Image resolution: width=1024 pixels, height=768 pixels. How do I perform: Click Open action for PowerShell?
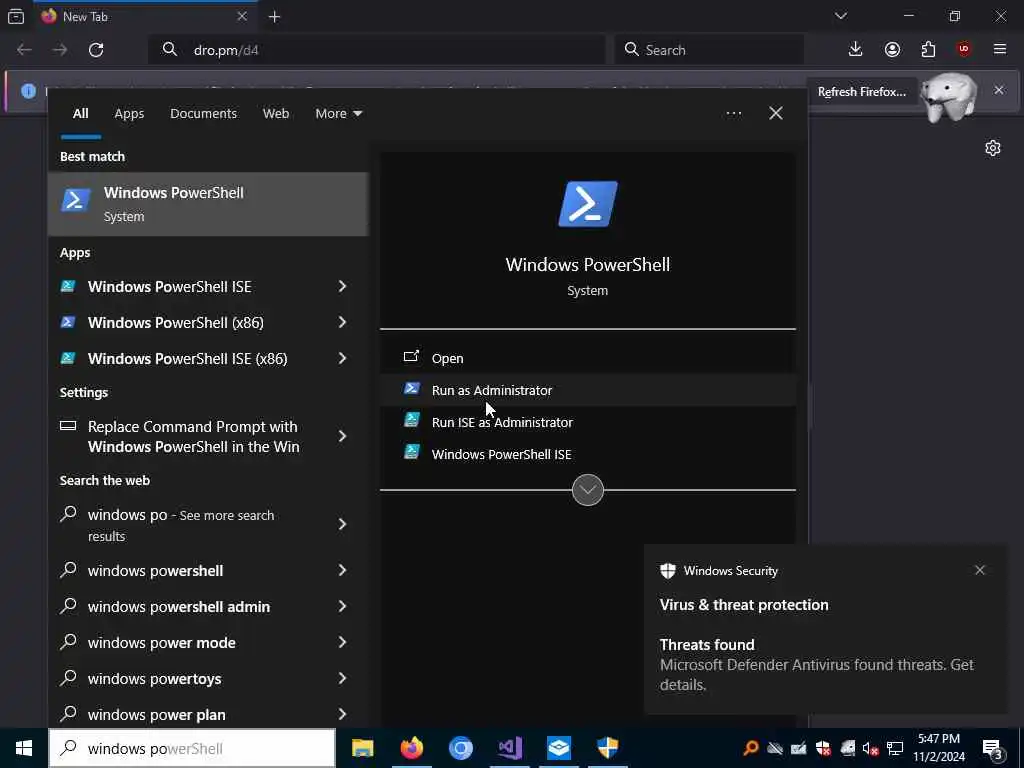tap(587, 358)
